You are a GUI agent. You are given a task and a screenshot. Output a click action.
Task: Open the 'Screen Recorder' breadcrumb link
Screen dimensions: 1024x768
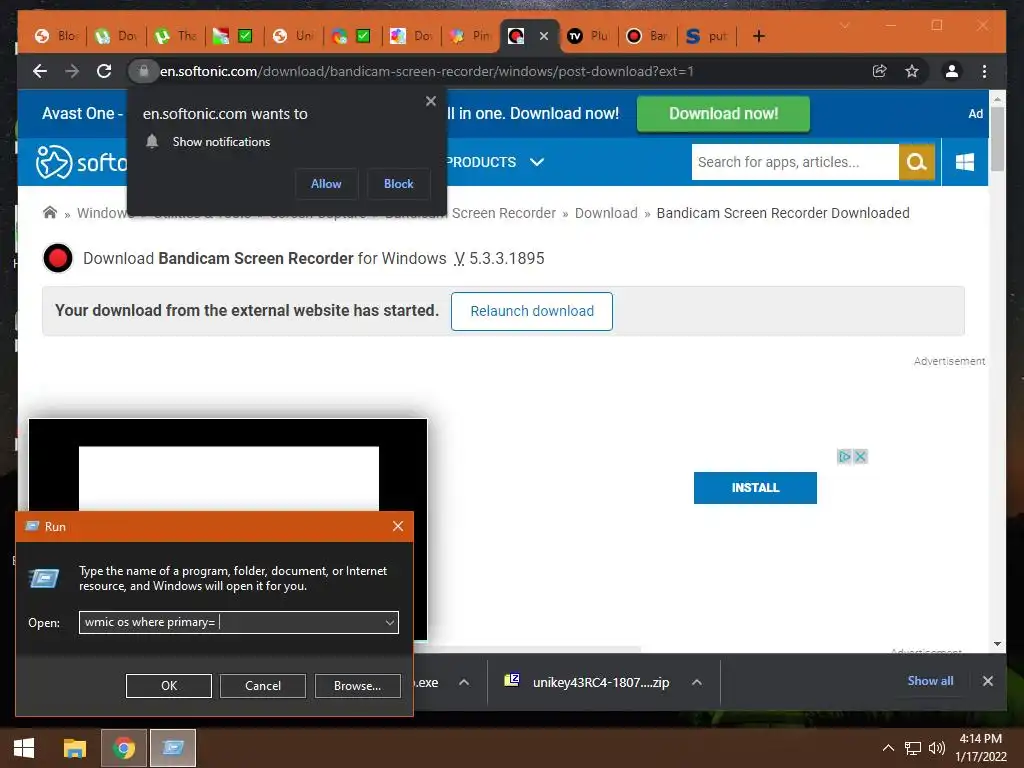504,213
